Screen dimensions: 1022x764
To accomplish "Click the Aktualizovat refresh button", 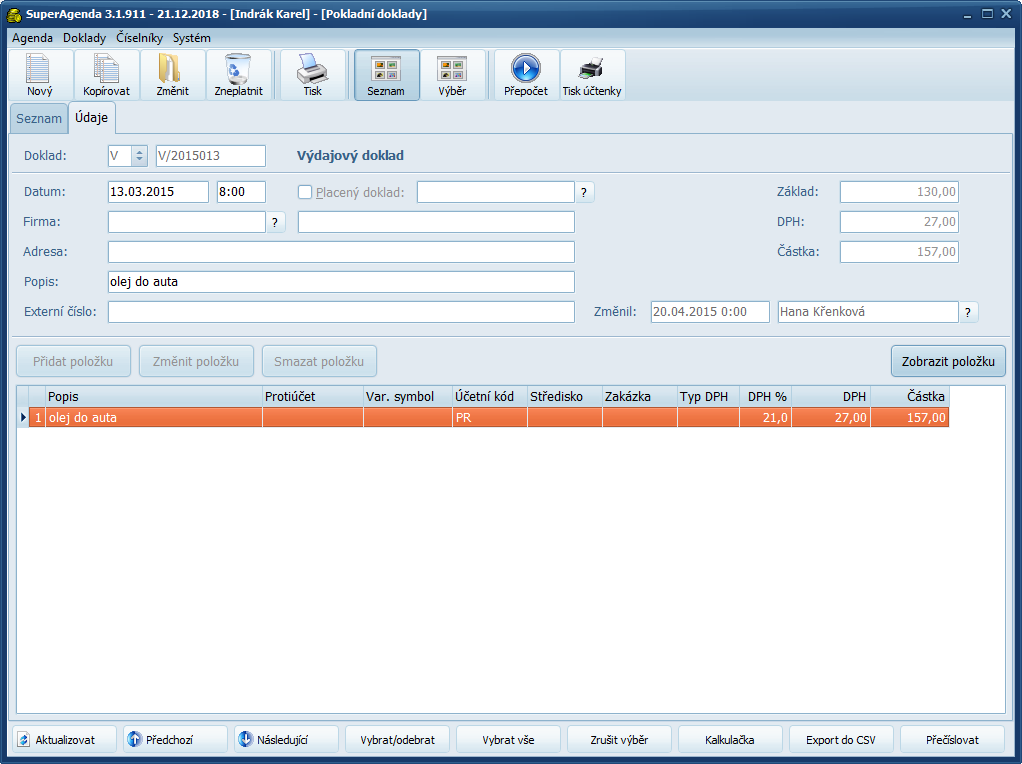I will tap(65, 740).
